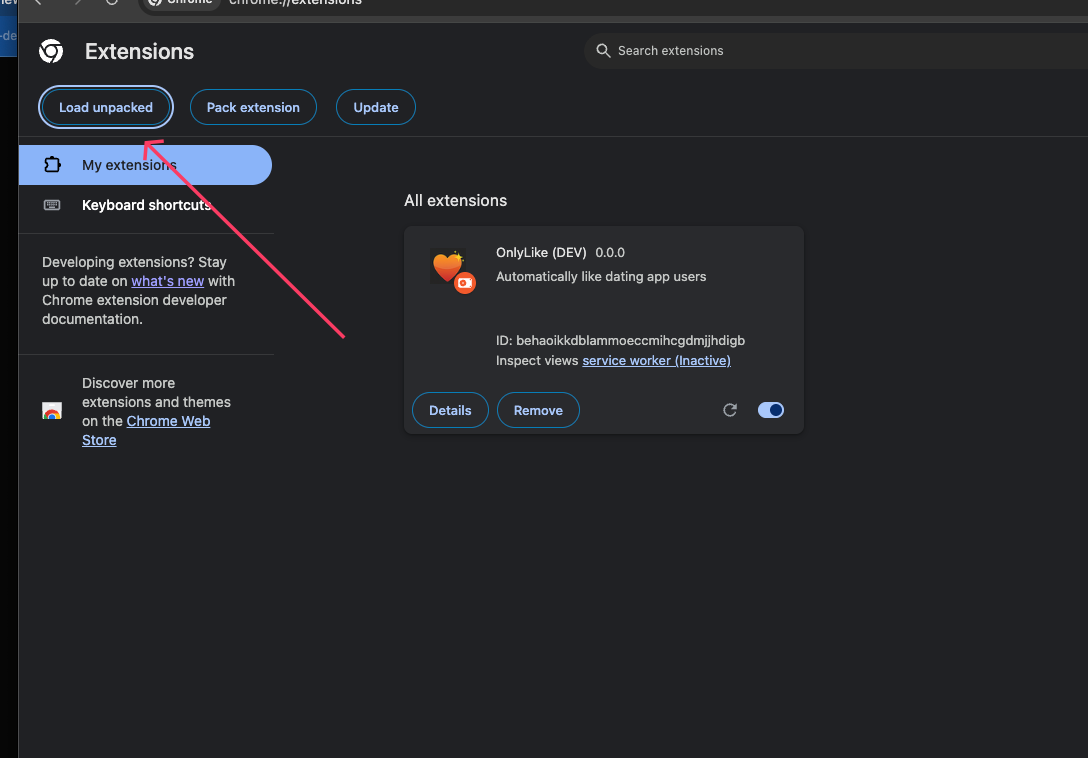Click the Chrome Web Store rainbow icon
Screen dimensions: 1088x758
(52, 411)
